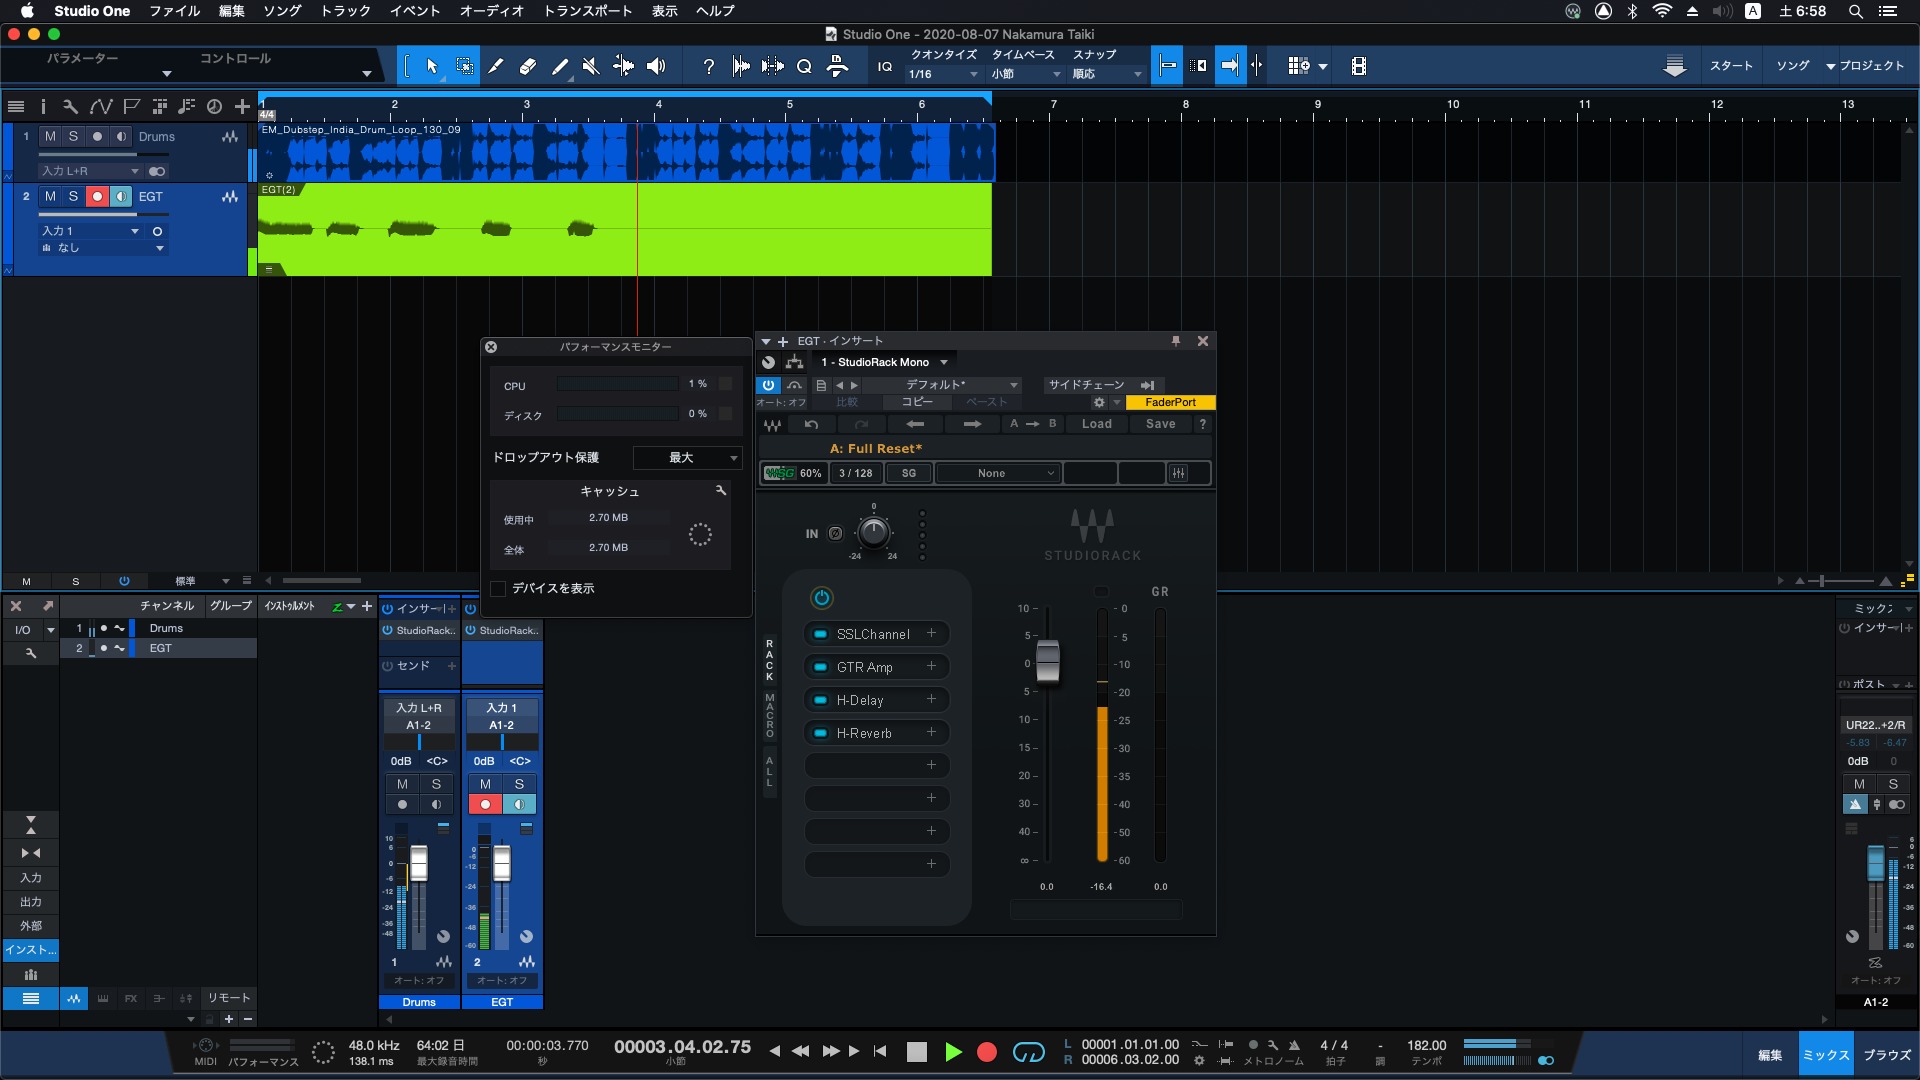Toggle the rack chain power button

[x=821, y=598]
